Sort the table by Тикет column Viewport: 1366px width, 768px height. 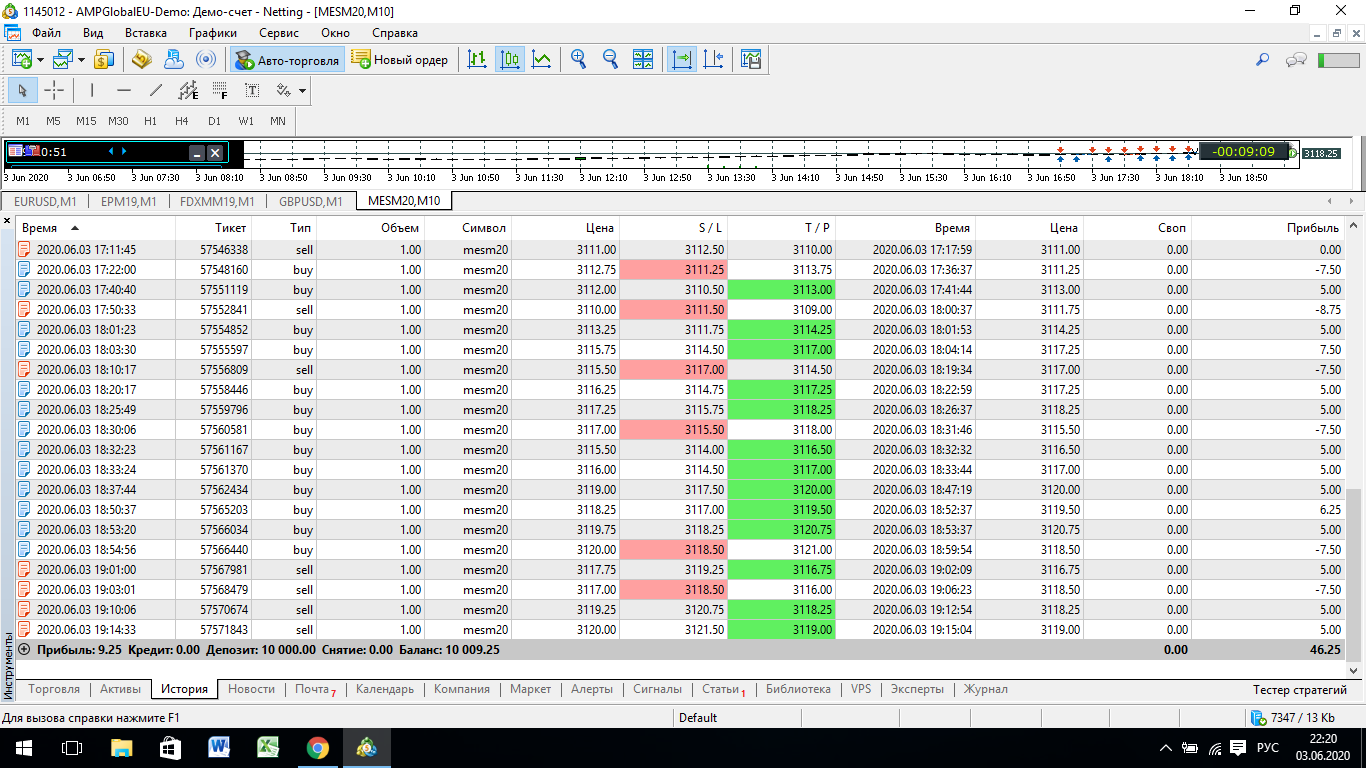pos(214,228)
